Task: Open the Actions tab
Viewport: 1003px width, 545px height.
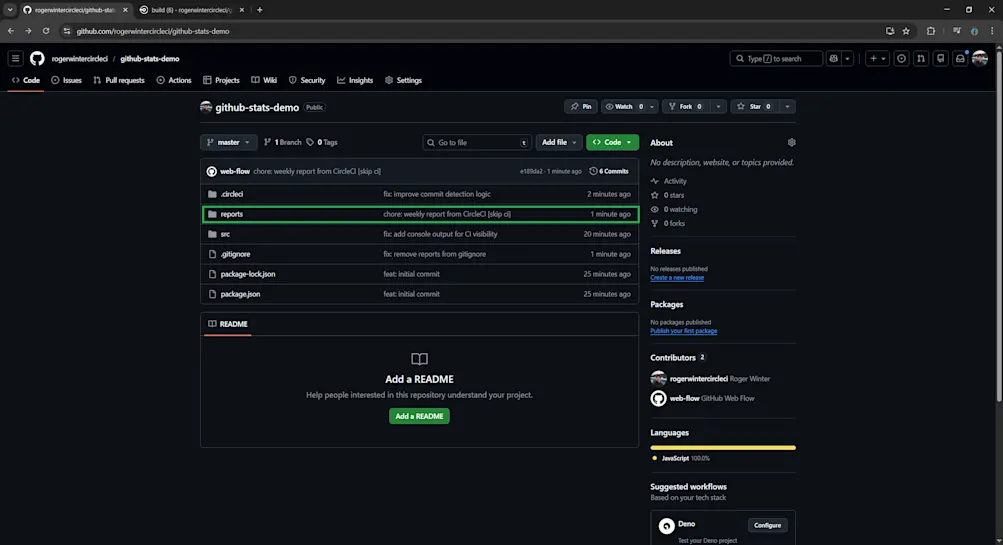Action: click(174, 80)
